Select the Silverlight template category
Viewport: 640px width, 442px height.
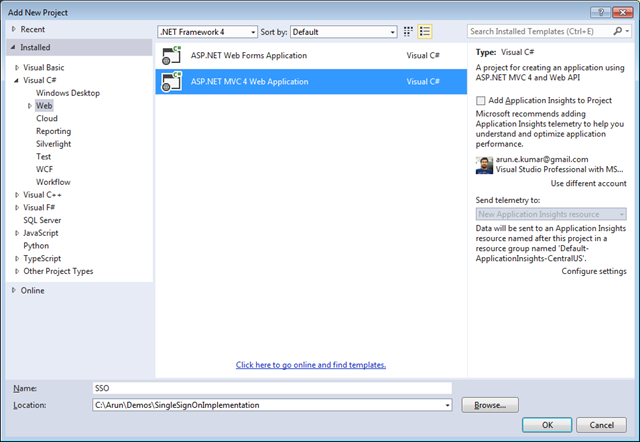53,144
